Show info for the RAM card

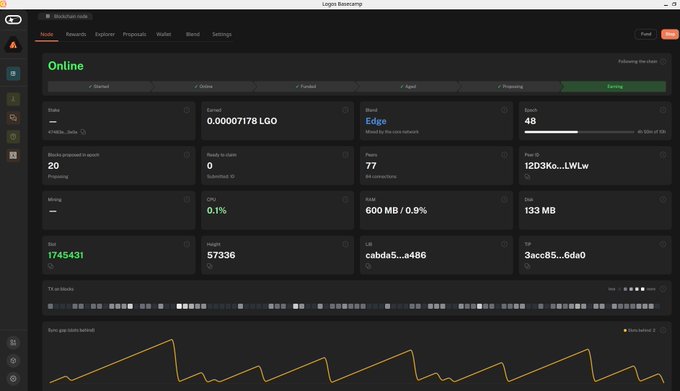(x=504, y=199)
